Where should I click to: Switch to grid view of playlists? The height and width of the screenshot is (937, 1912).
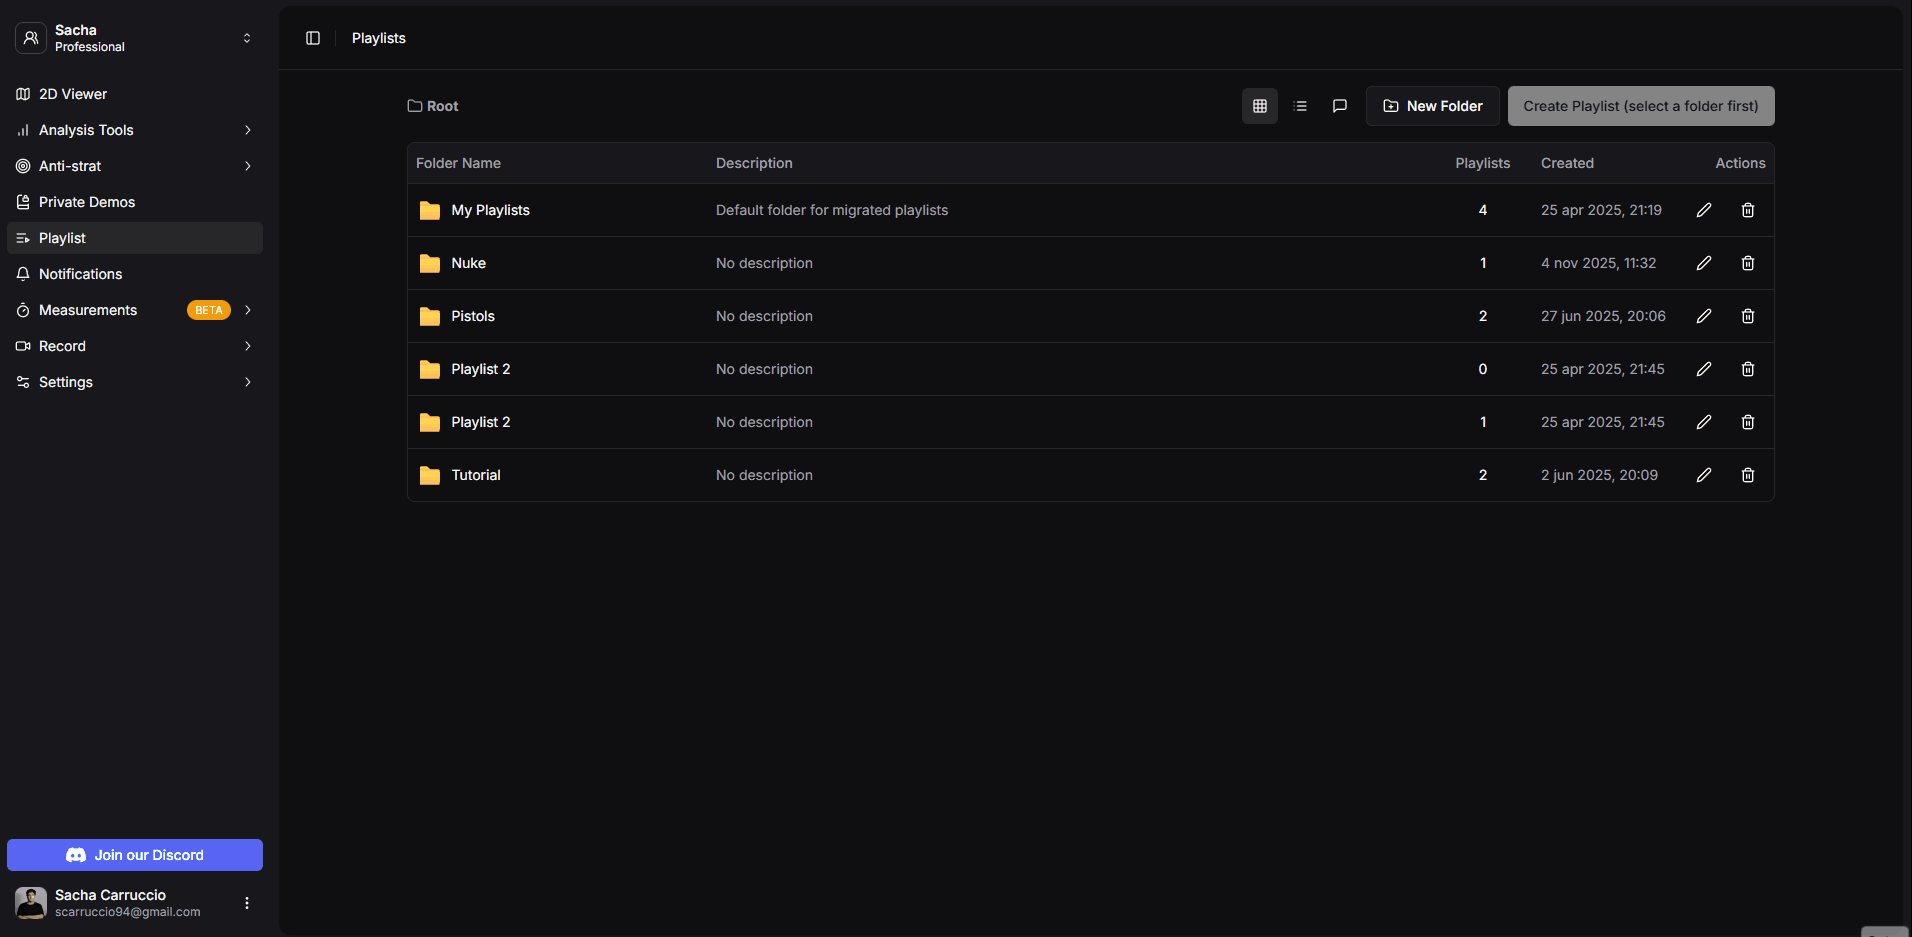1259,105
